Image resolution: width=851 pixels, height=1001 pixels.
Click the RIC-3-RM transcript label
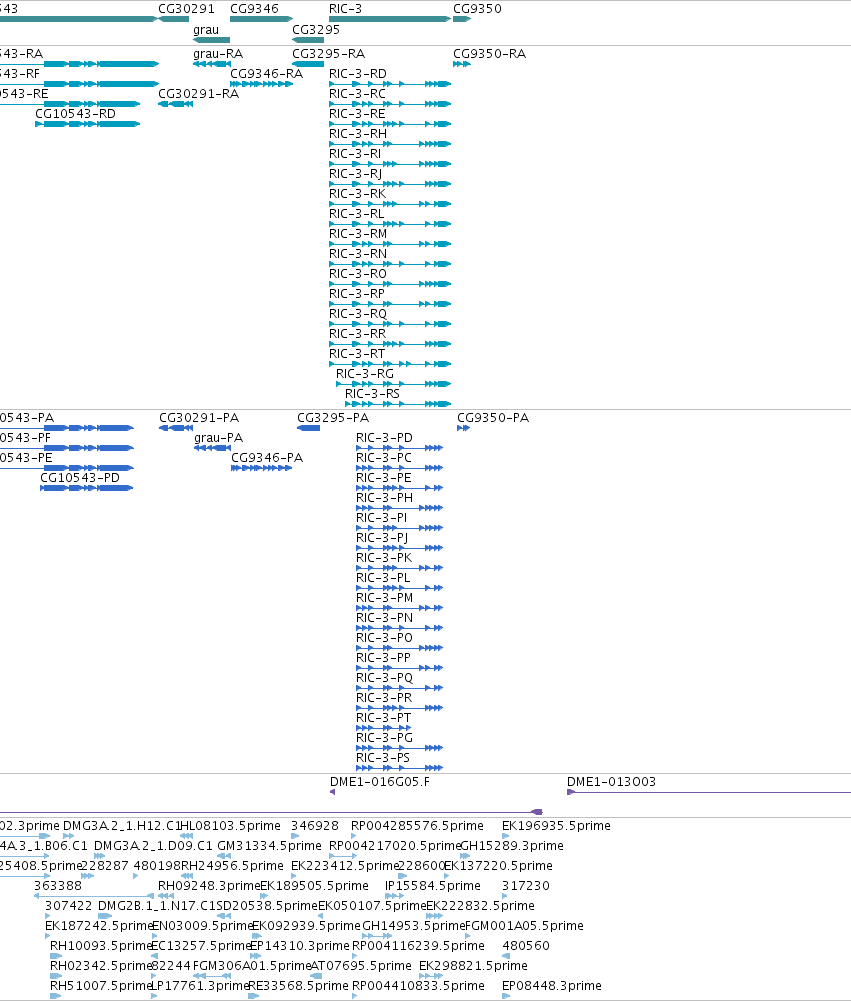click(358, 234)
